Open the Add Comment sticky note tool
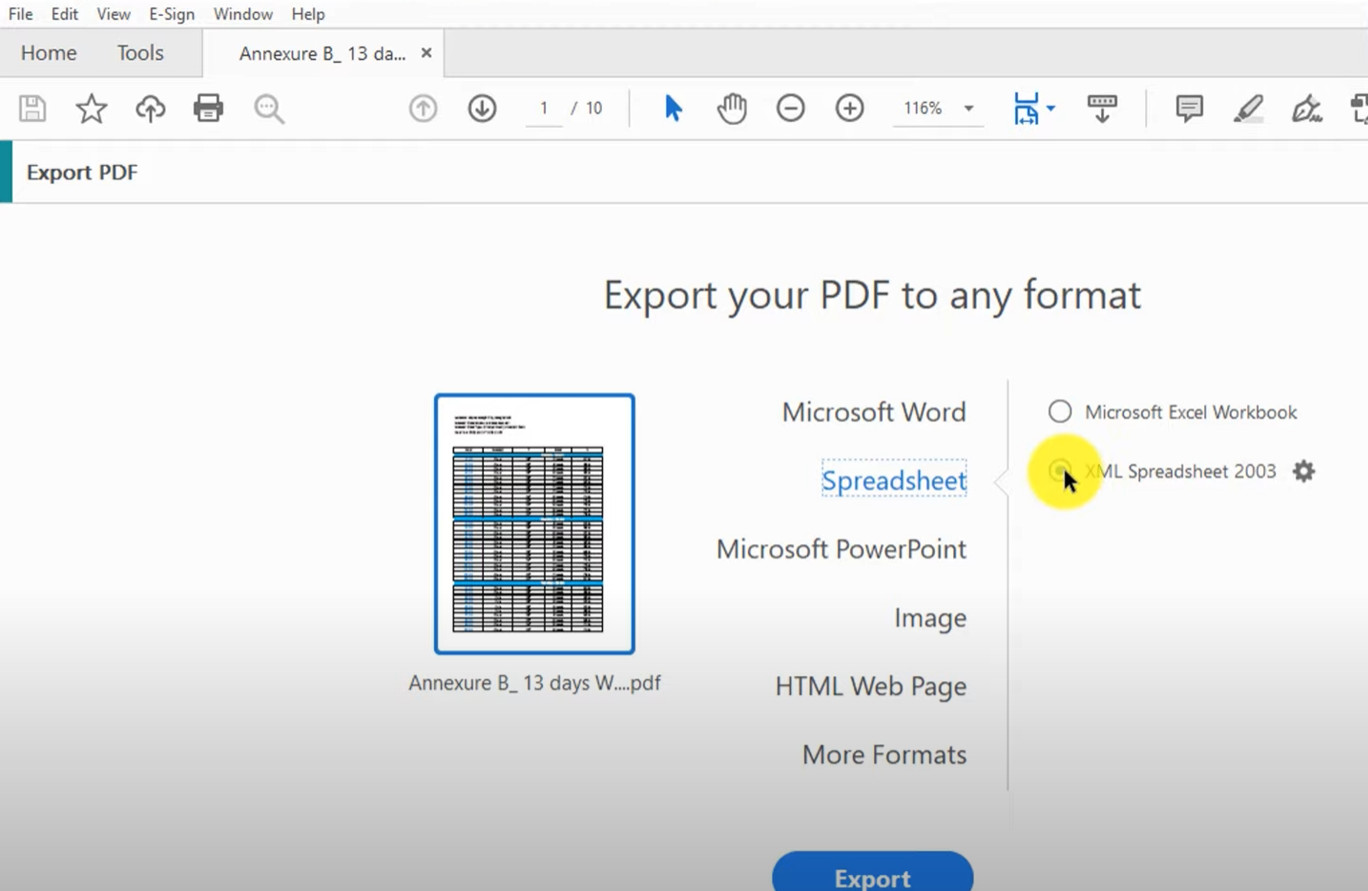 pyautogui.click(x=1188, y=108)
